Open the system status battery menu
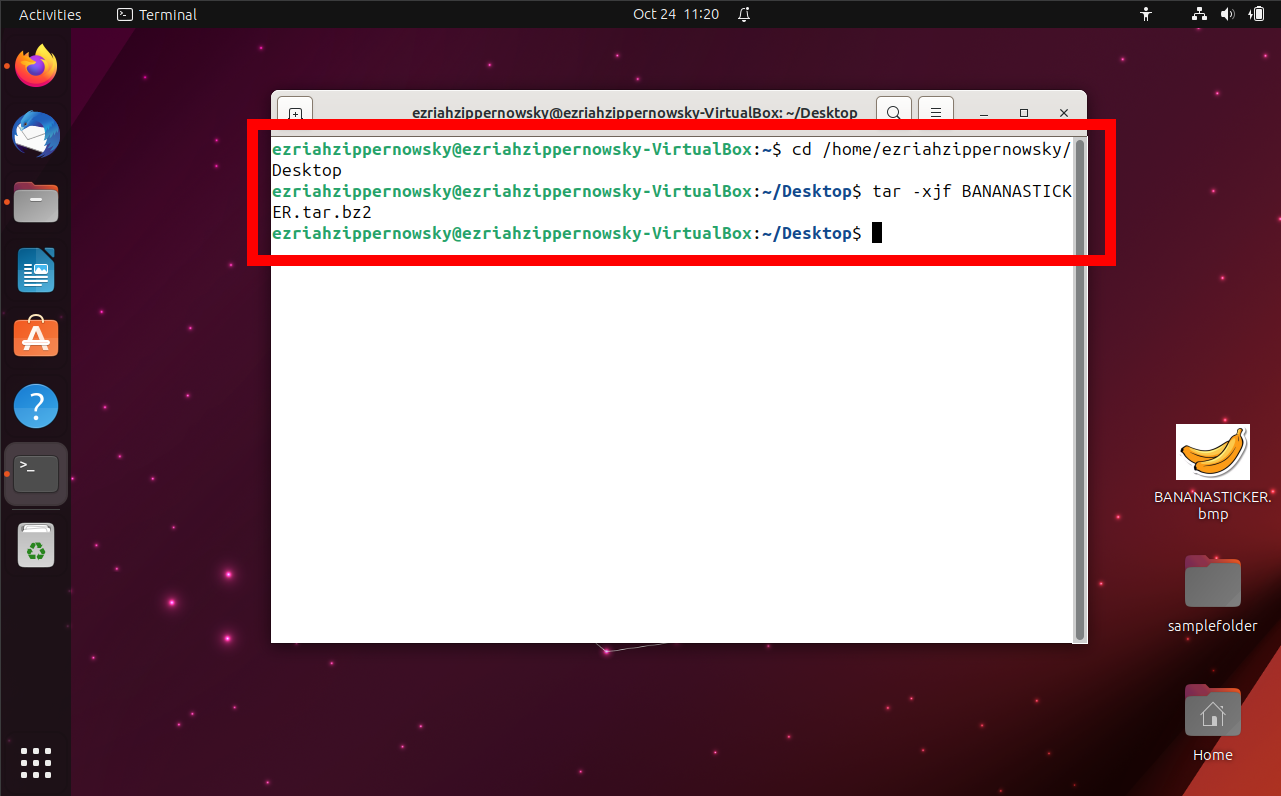Image resolution: width=1281 pixels, height=796 pixels. coord(1259,14)
